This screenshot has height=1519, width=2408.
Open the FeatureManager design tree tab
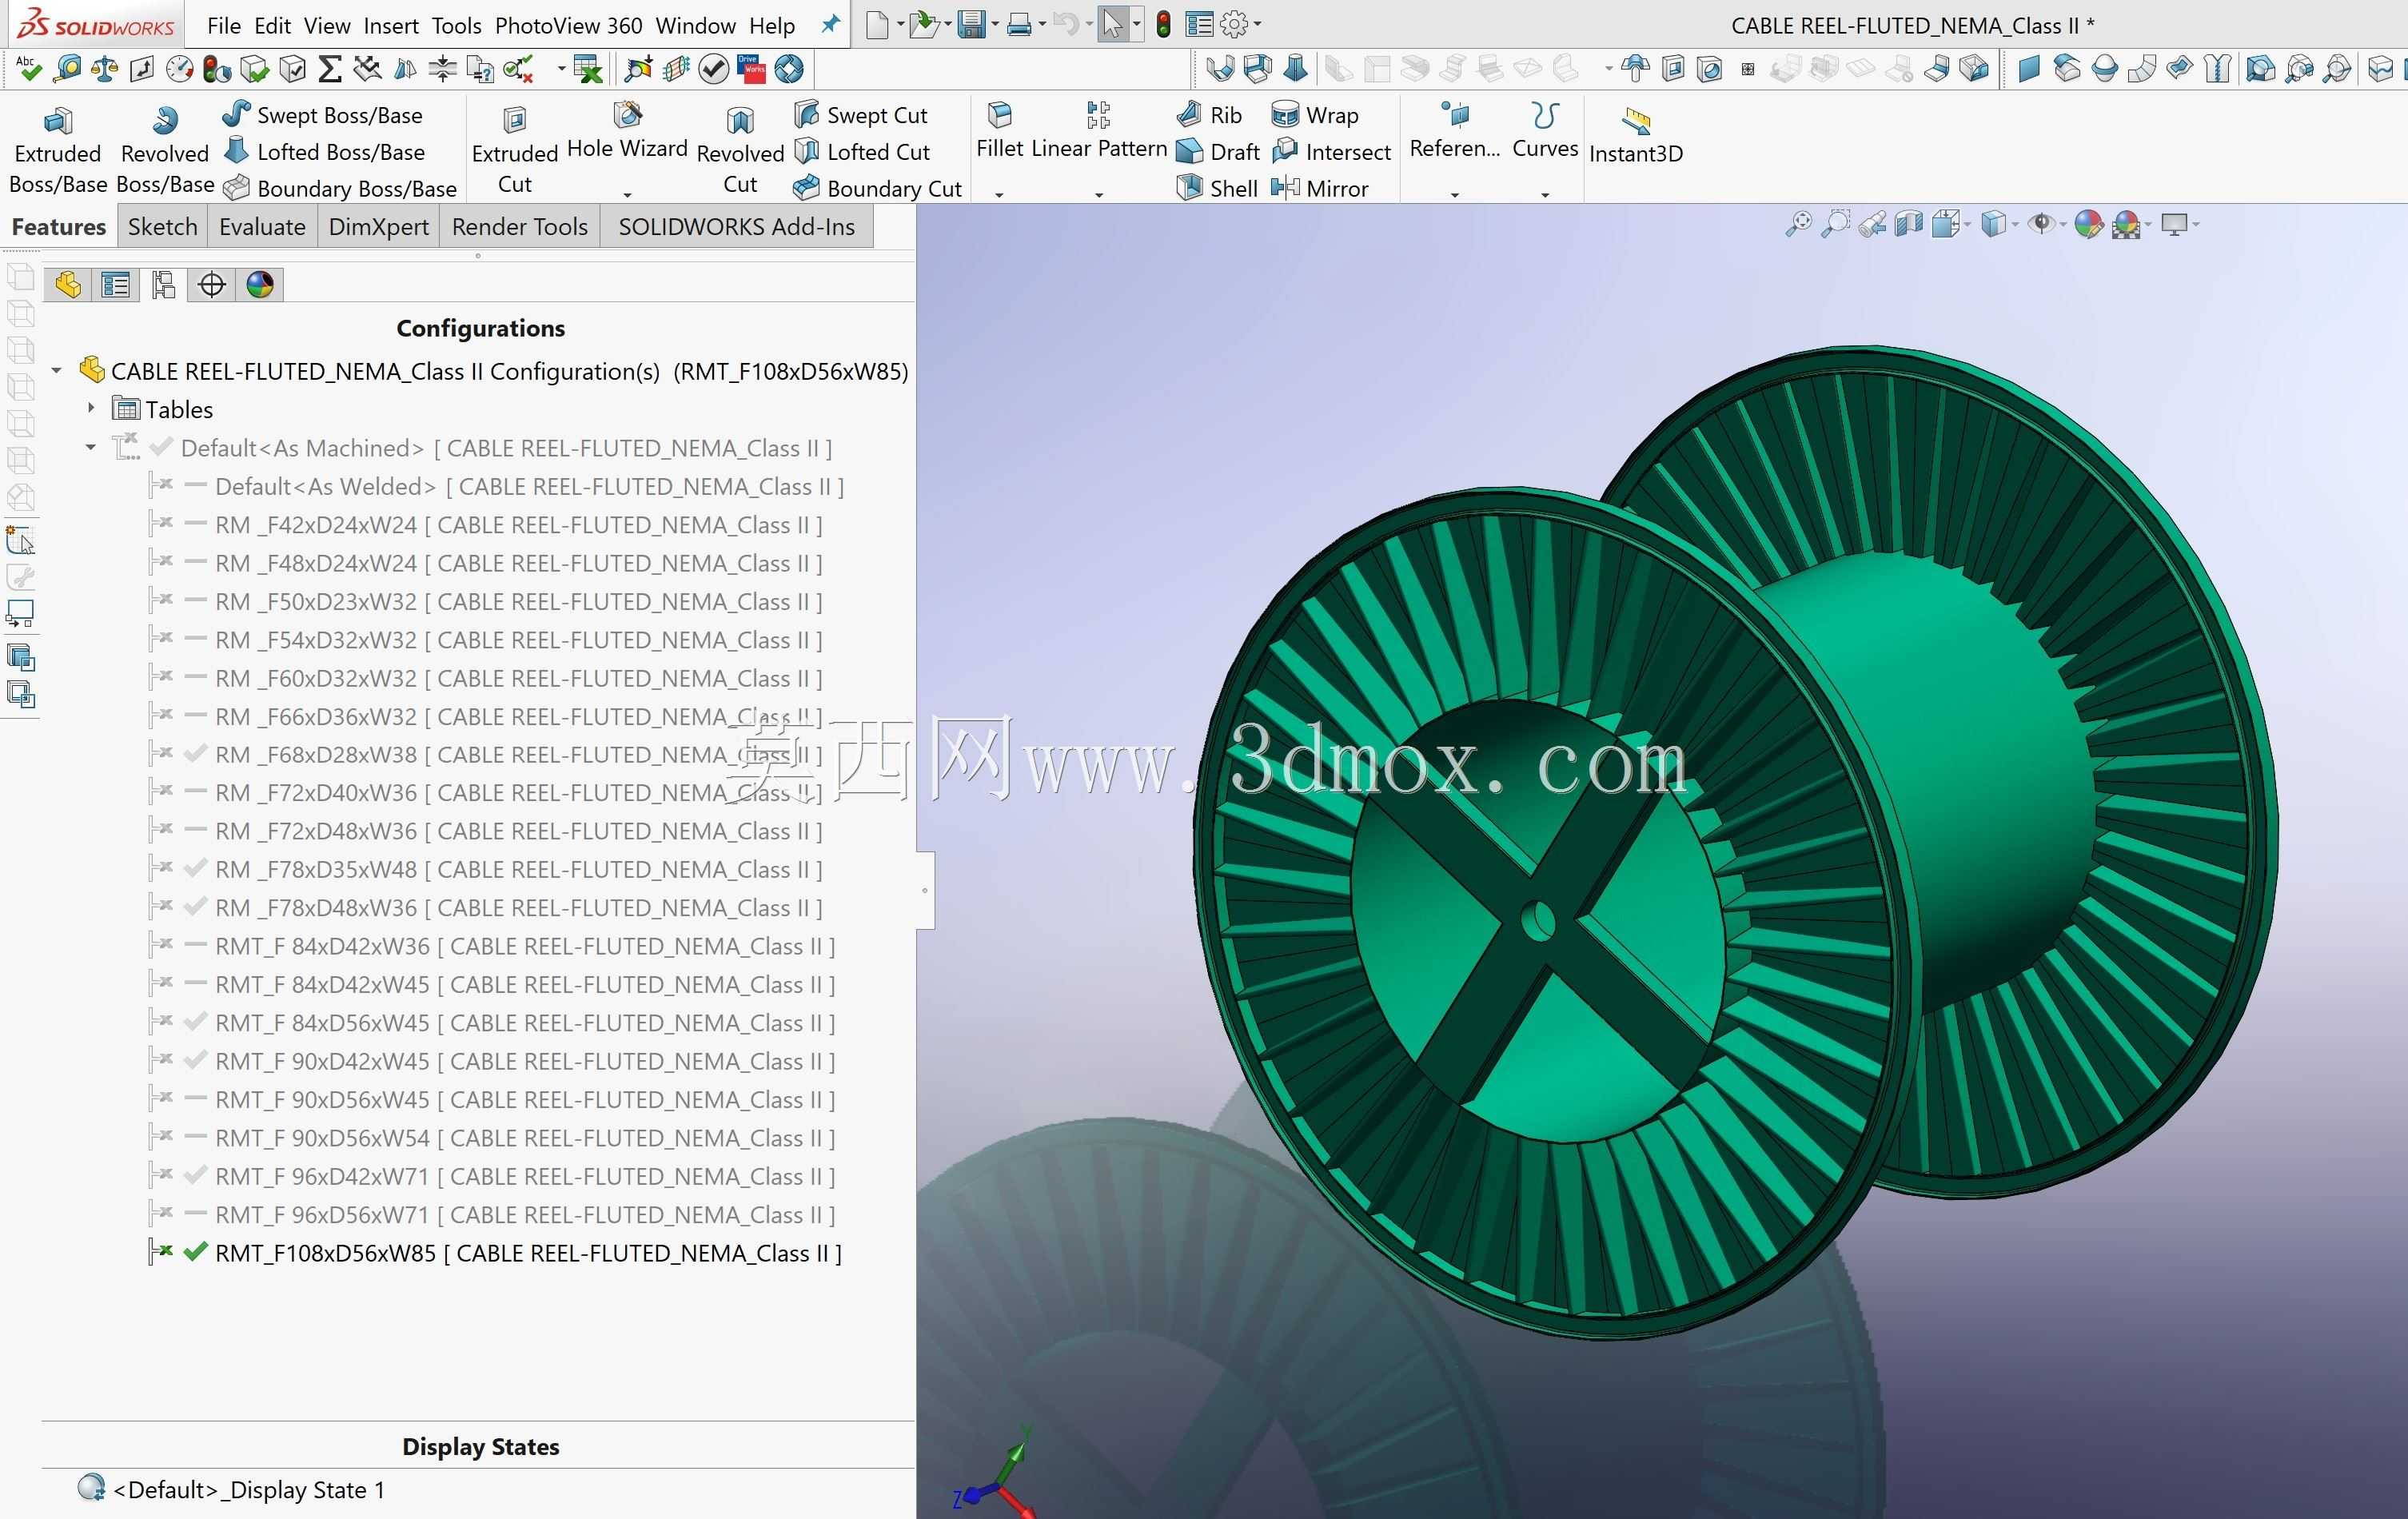pos(68,285)
